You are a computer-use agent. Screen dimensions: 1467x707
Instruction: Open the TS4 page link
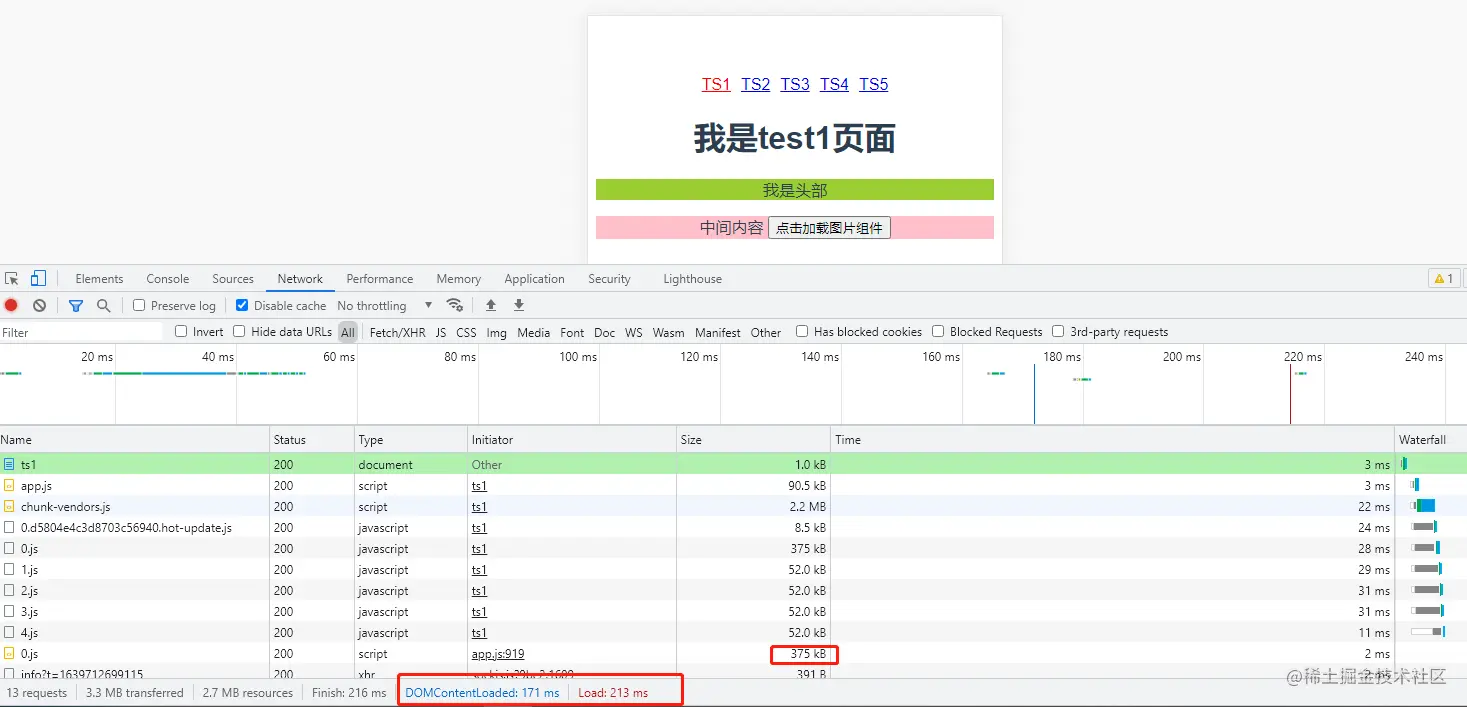click(x=834, y=84)
